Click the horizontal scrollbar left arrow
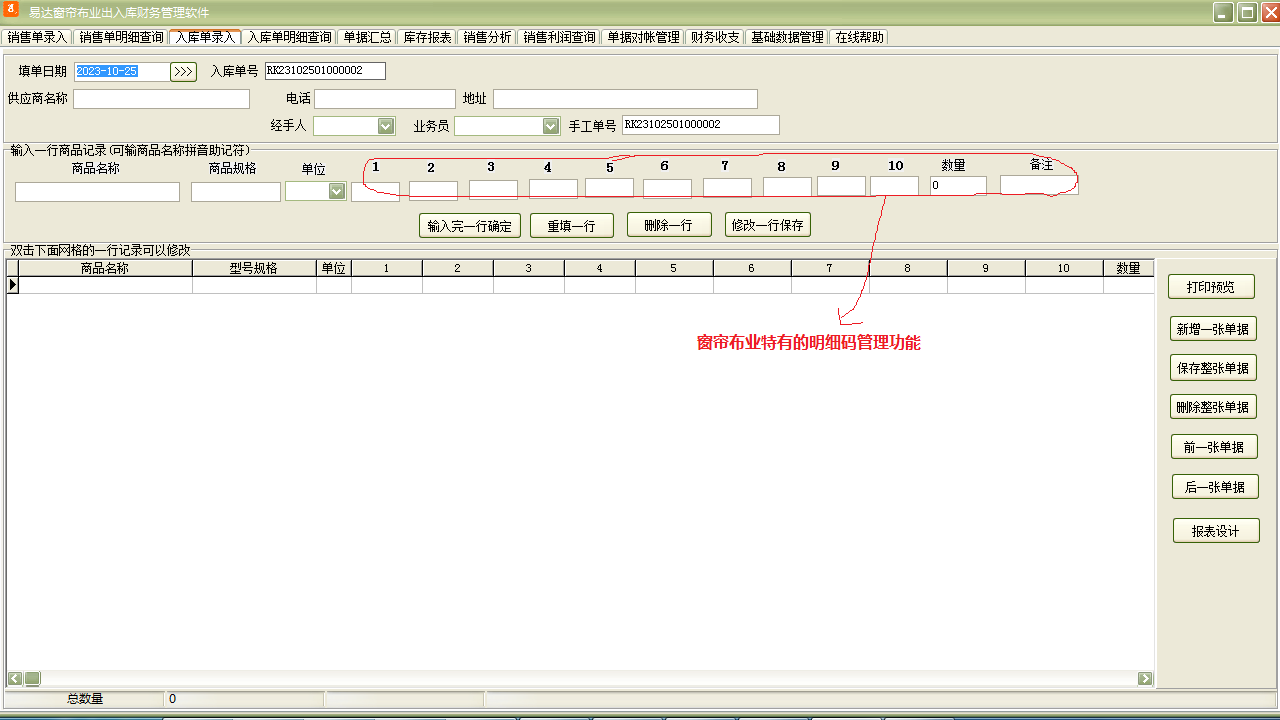Viewport: 1280px width, 720px height. coord(15,678)
